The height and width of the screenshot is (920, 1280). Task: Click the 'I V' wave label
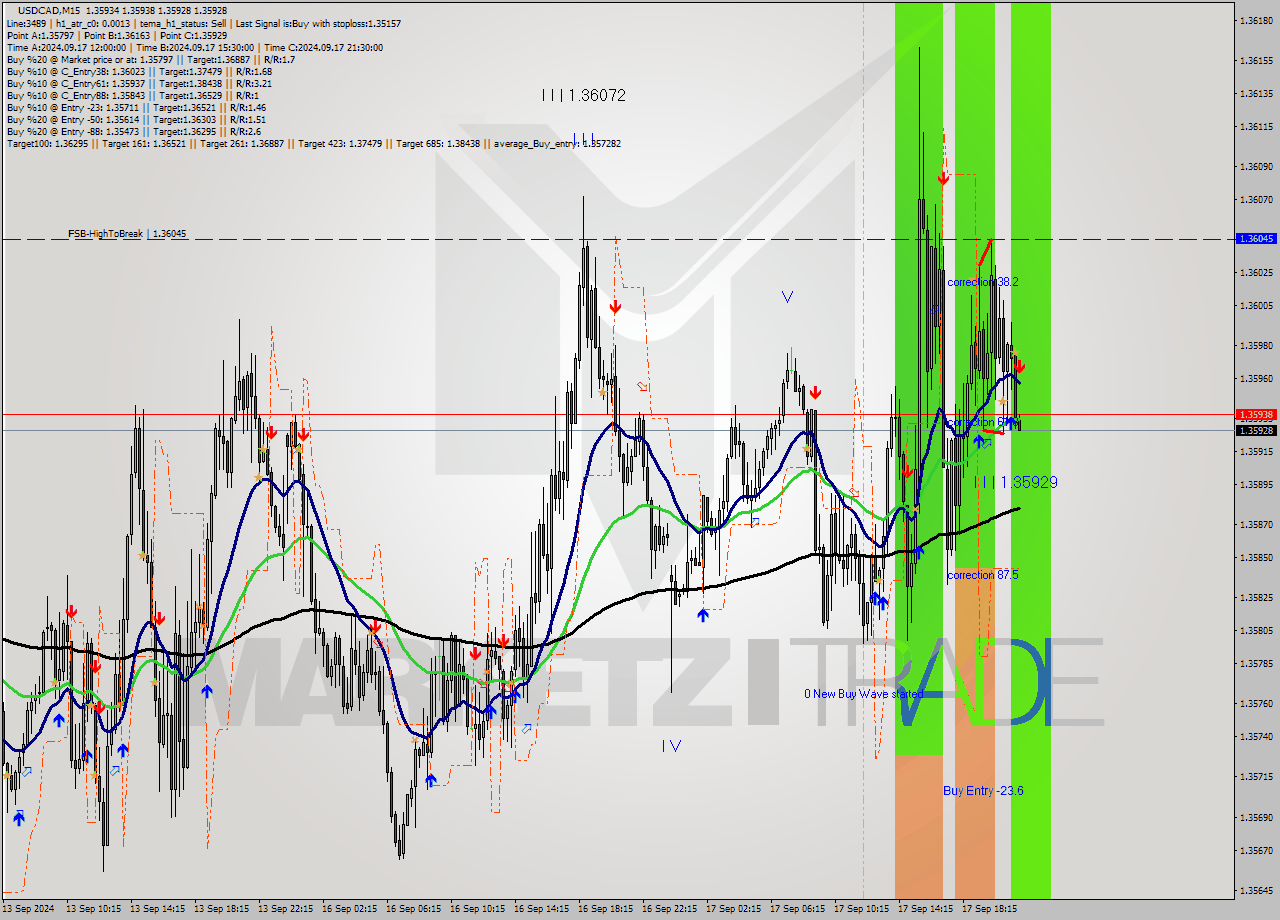[x=671, y=745]
